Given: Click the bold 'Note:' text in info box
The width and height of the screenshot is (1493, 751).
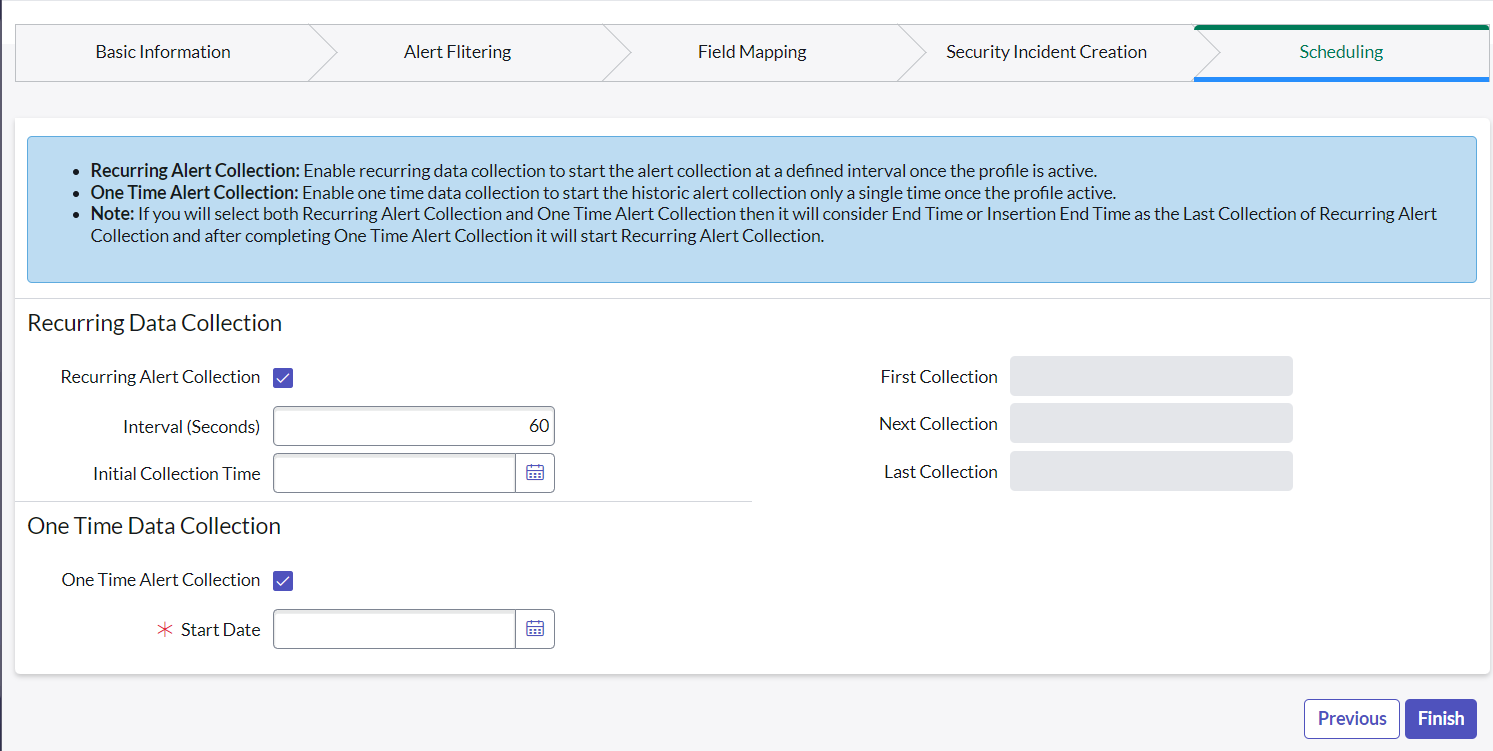Looking at the screenshot, I should click(112, 214).
